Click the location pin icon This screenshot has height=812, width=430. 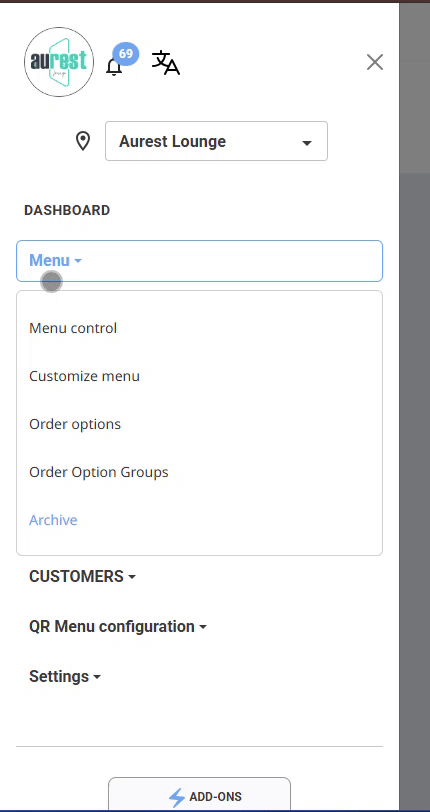[83, 141]
